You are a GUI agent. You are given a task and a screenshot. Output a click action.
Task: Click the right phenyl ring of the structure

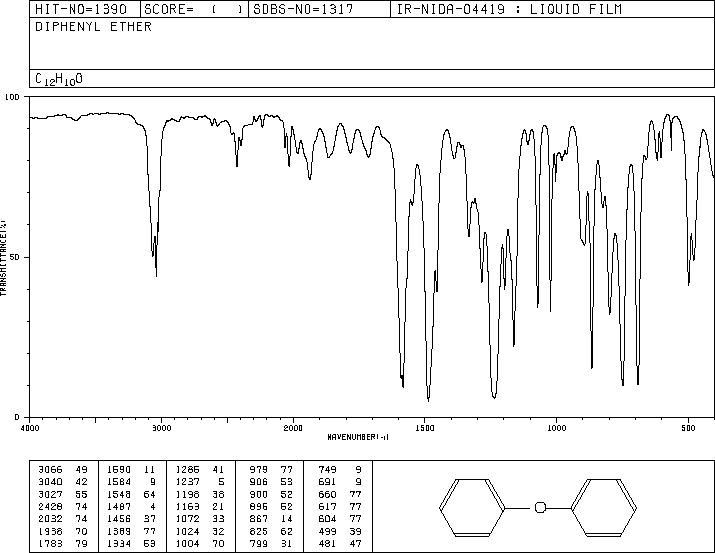604,507
